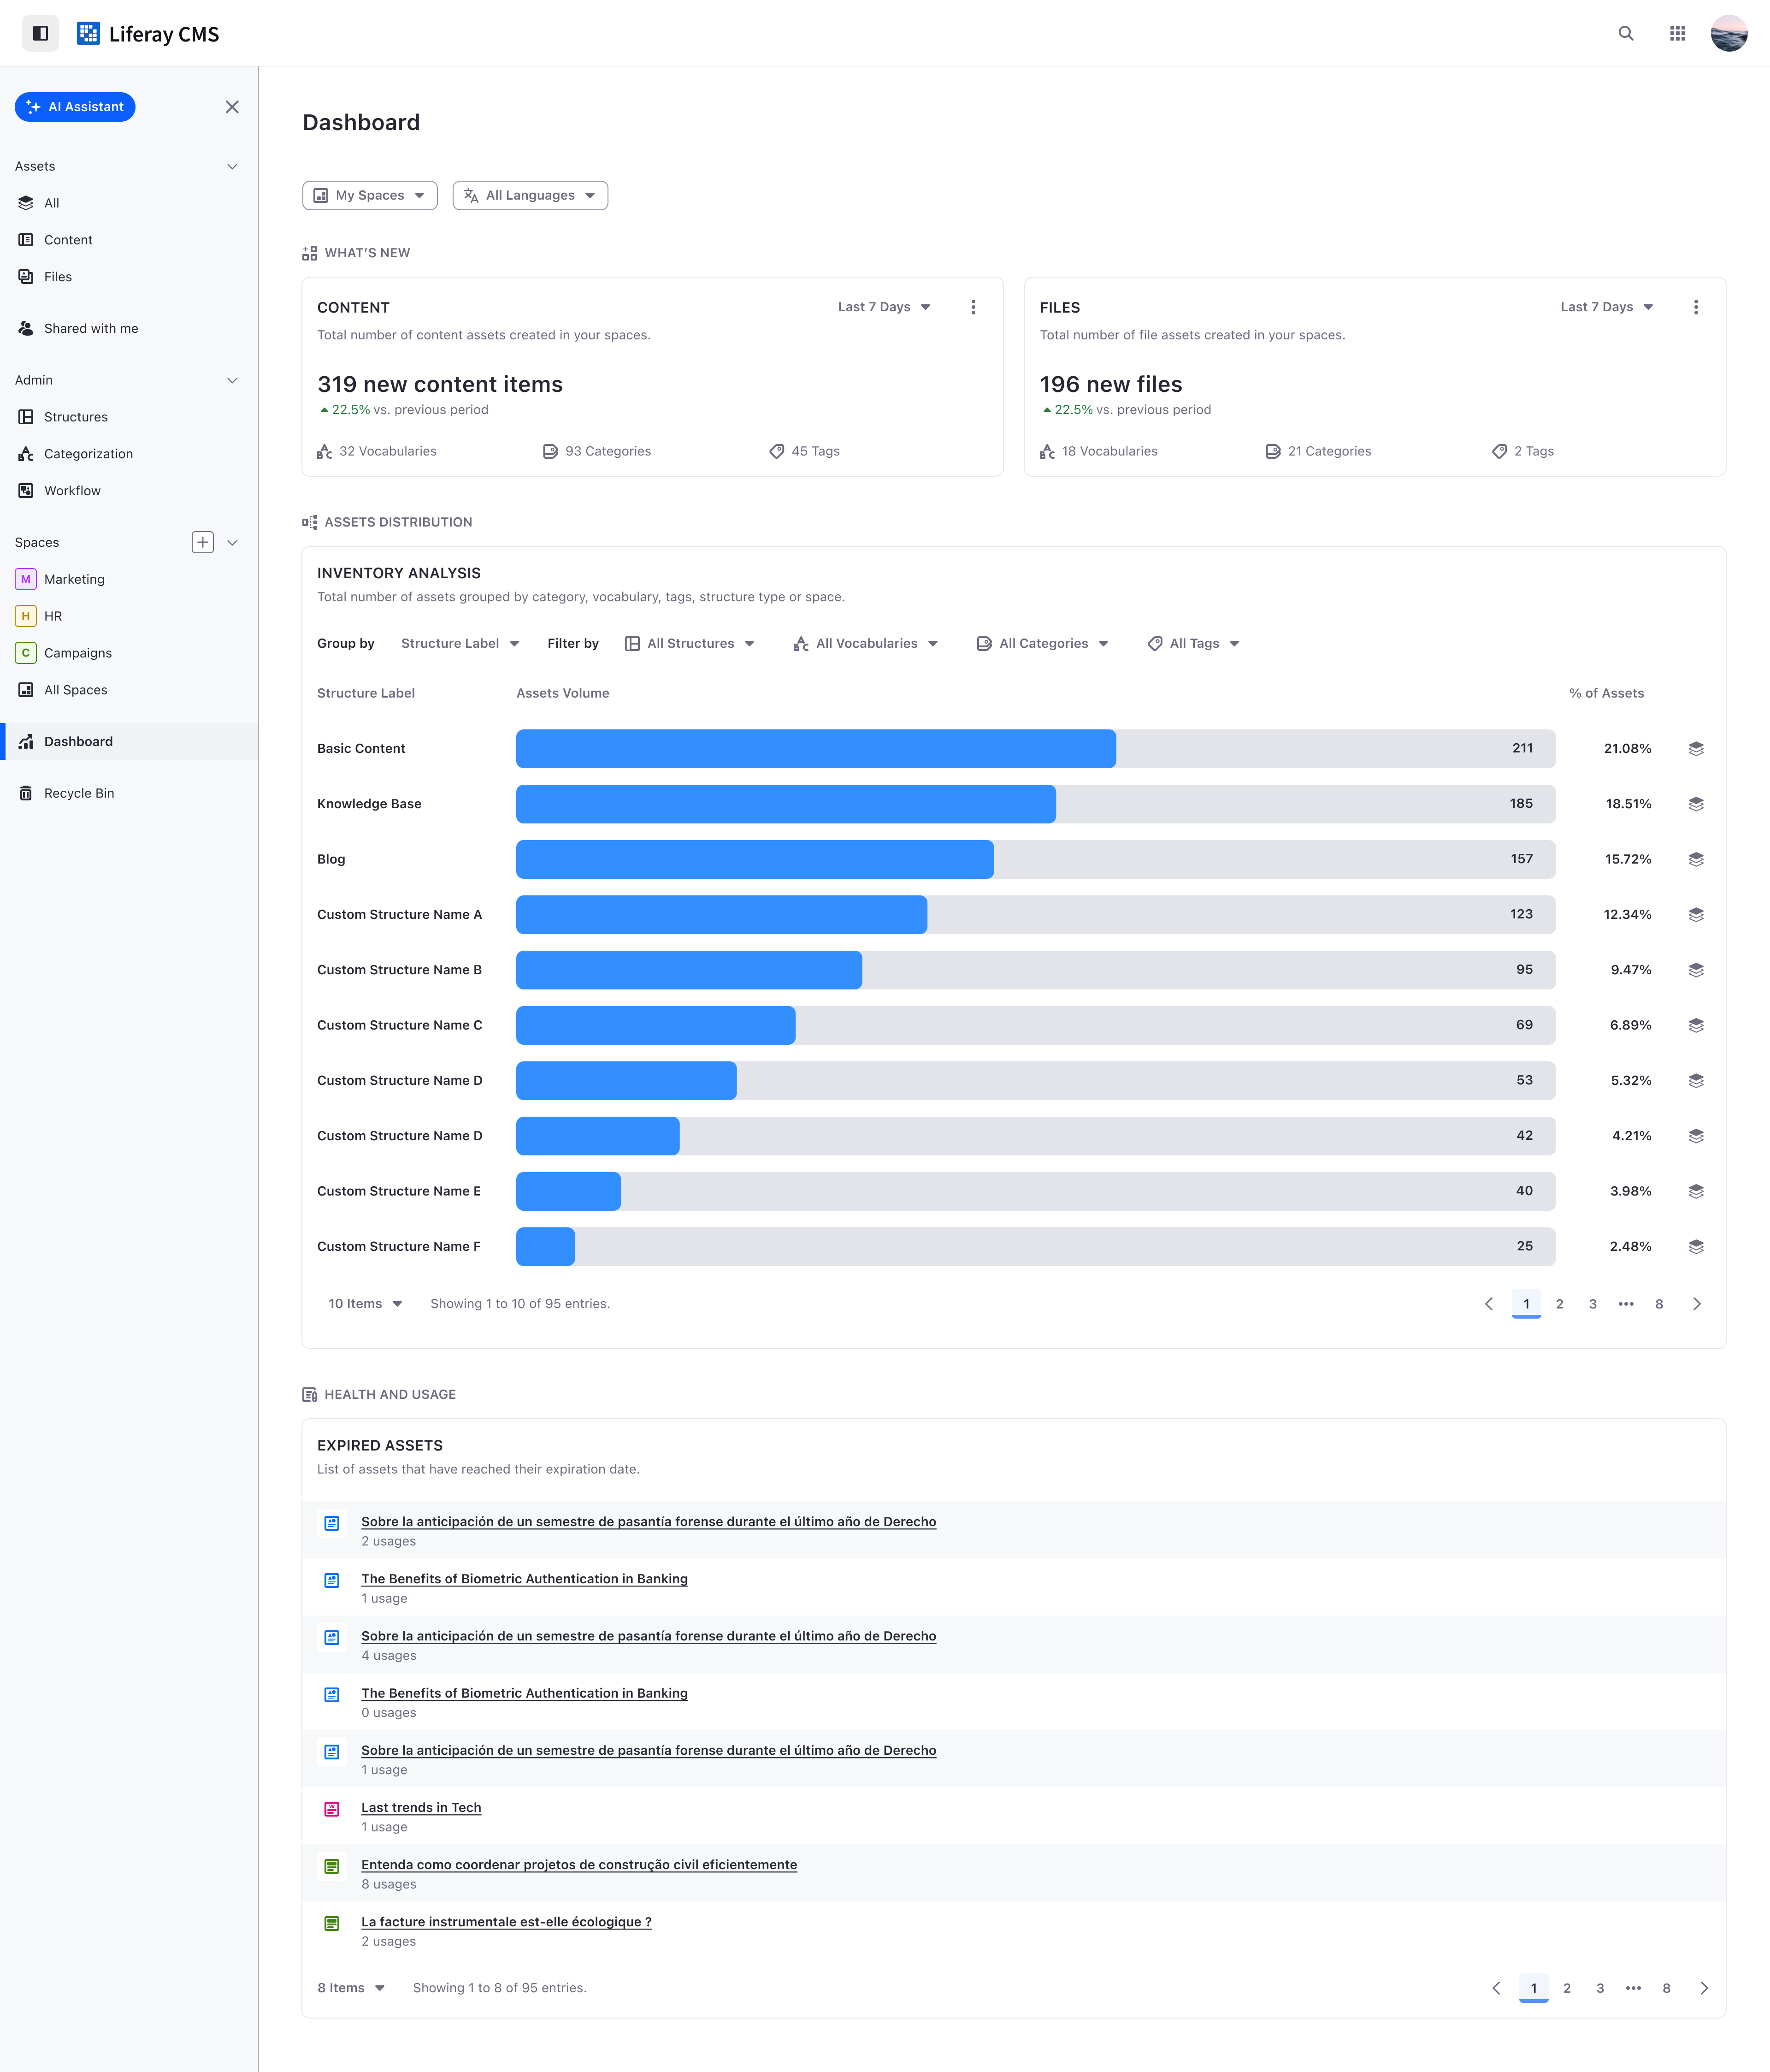
Task: Open the user avatar menu
Action: [x=1728, y=33]
